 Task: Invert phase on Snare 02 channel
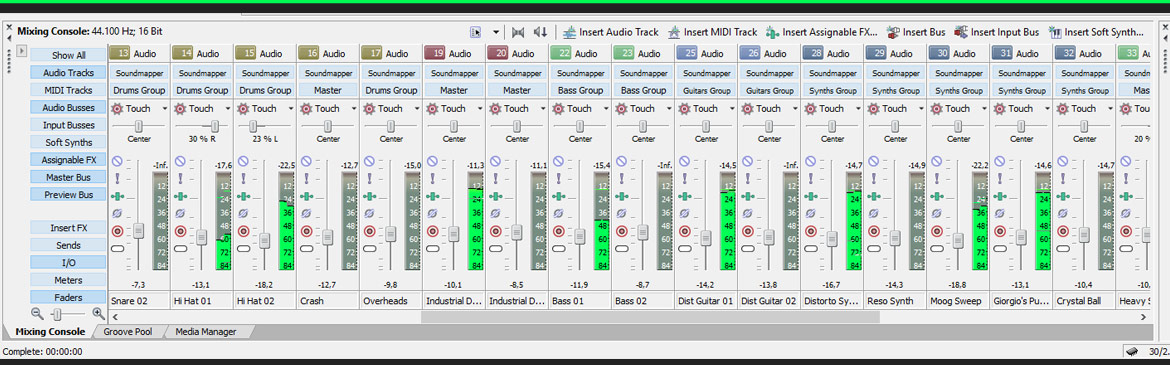click(117, 213)
